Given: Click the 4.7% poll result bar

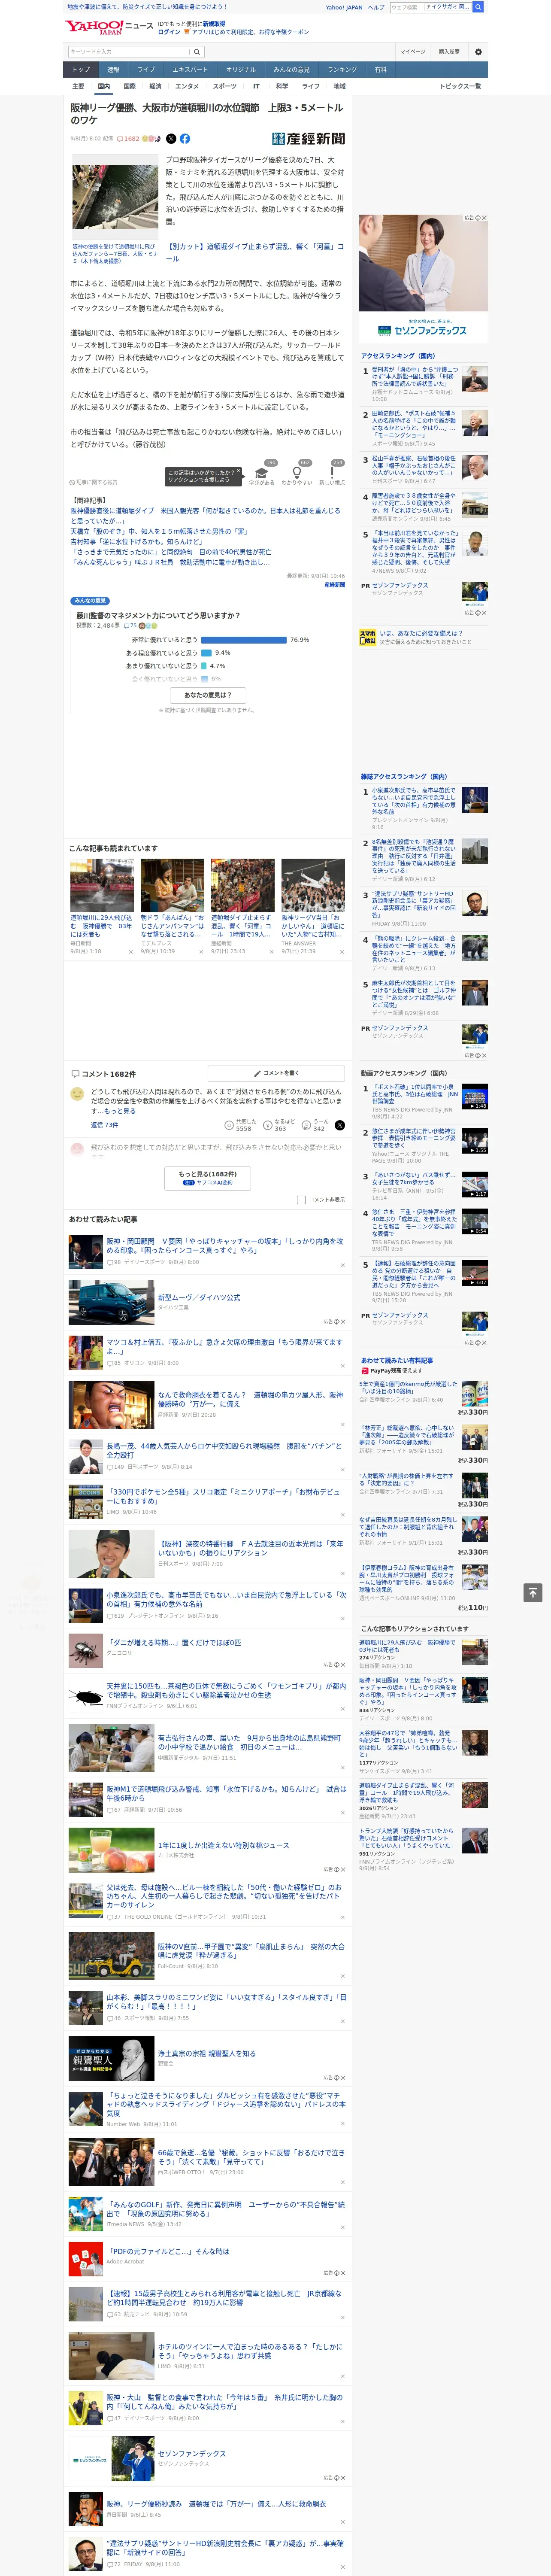Looking at the screenshot, I should 204,666.
